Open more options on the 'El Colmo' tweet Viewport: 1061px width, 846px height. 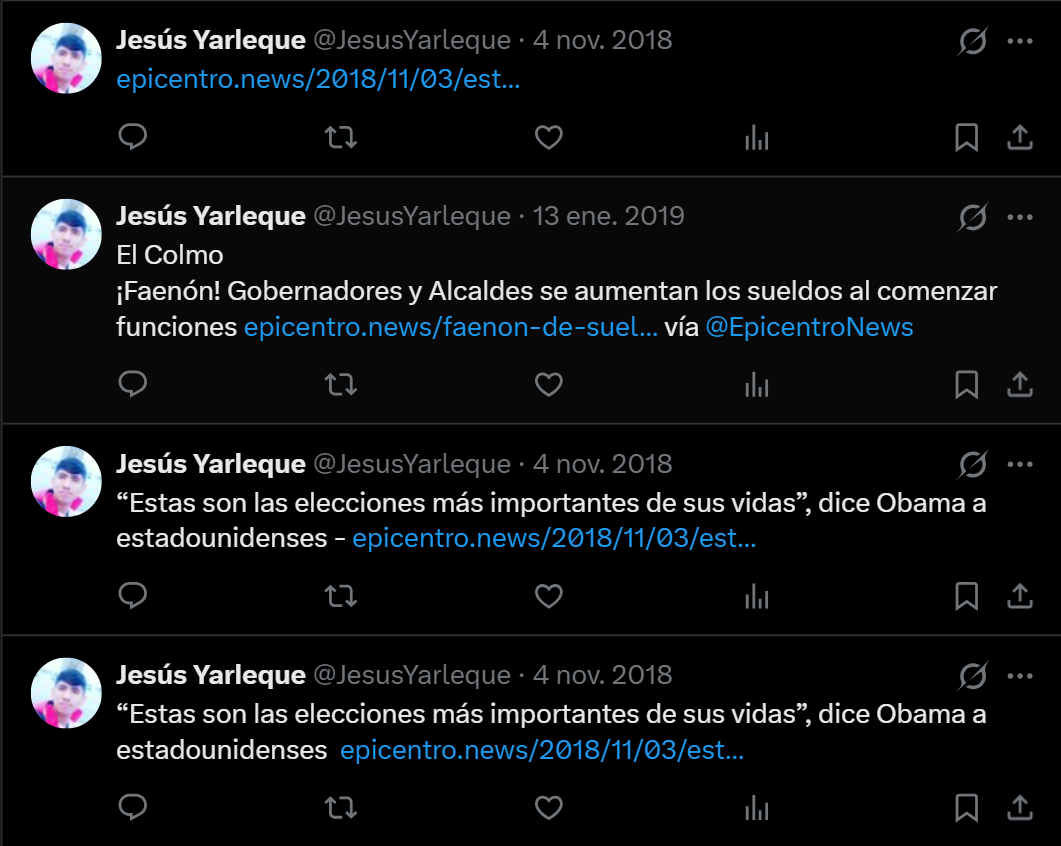tap(1020, 216)
